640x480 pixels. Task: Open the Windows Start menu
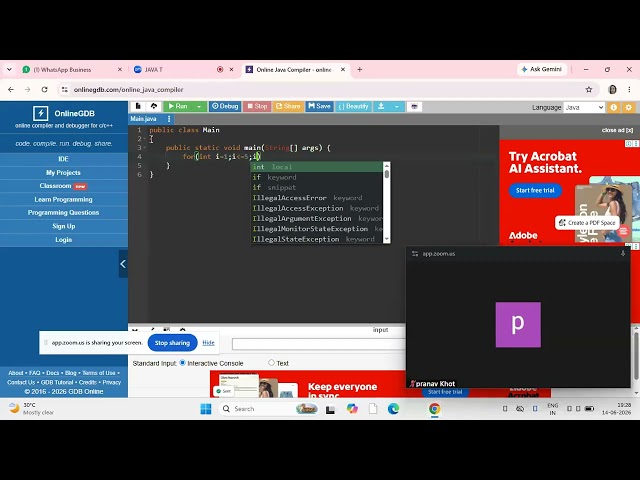206,409
